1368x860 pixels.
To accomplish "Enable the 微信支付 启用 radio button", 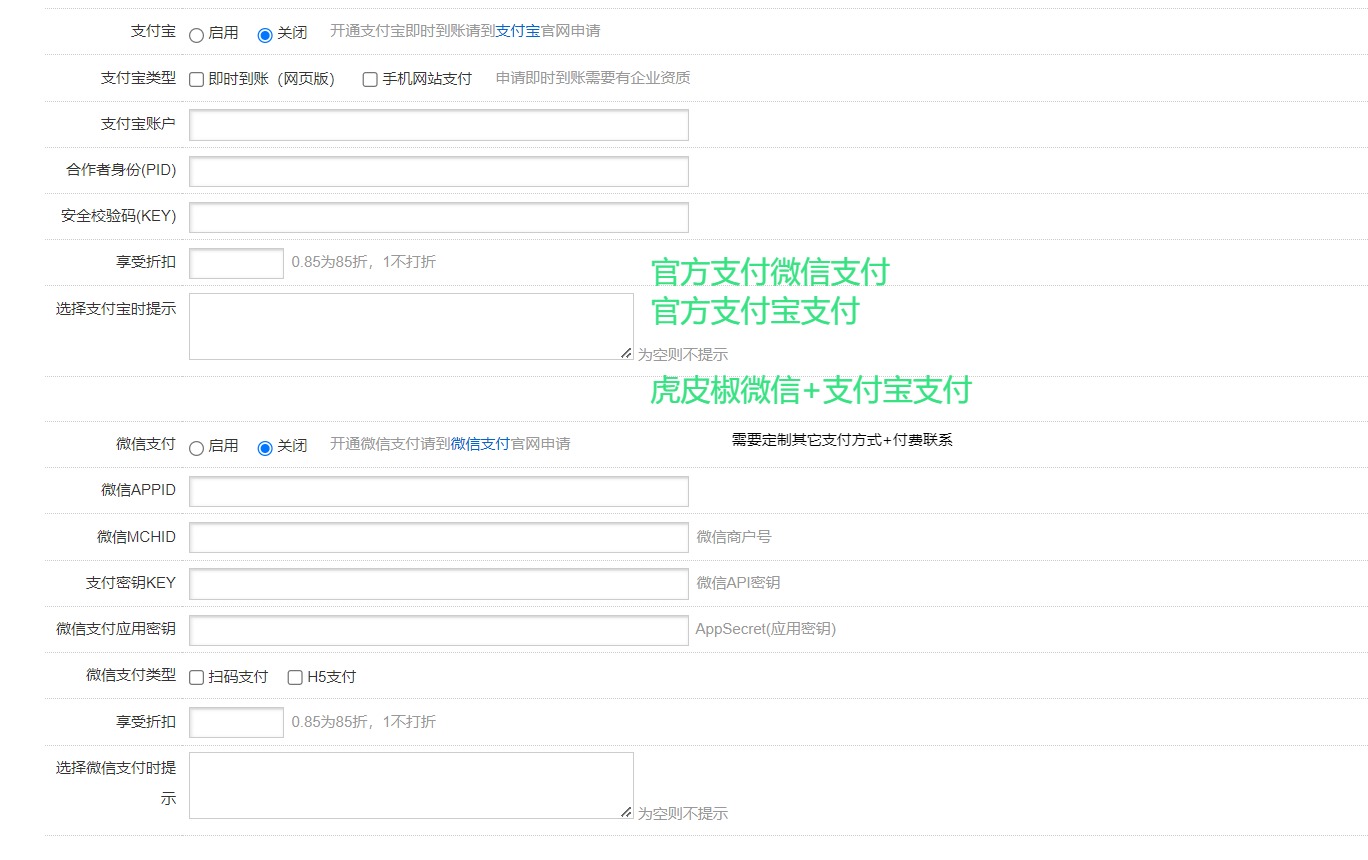I will [196, 448].
